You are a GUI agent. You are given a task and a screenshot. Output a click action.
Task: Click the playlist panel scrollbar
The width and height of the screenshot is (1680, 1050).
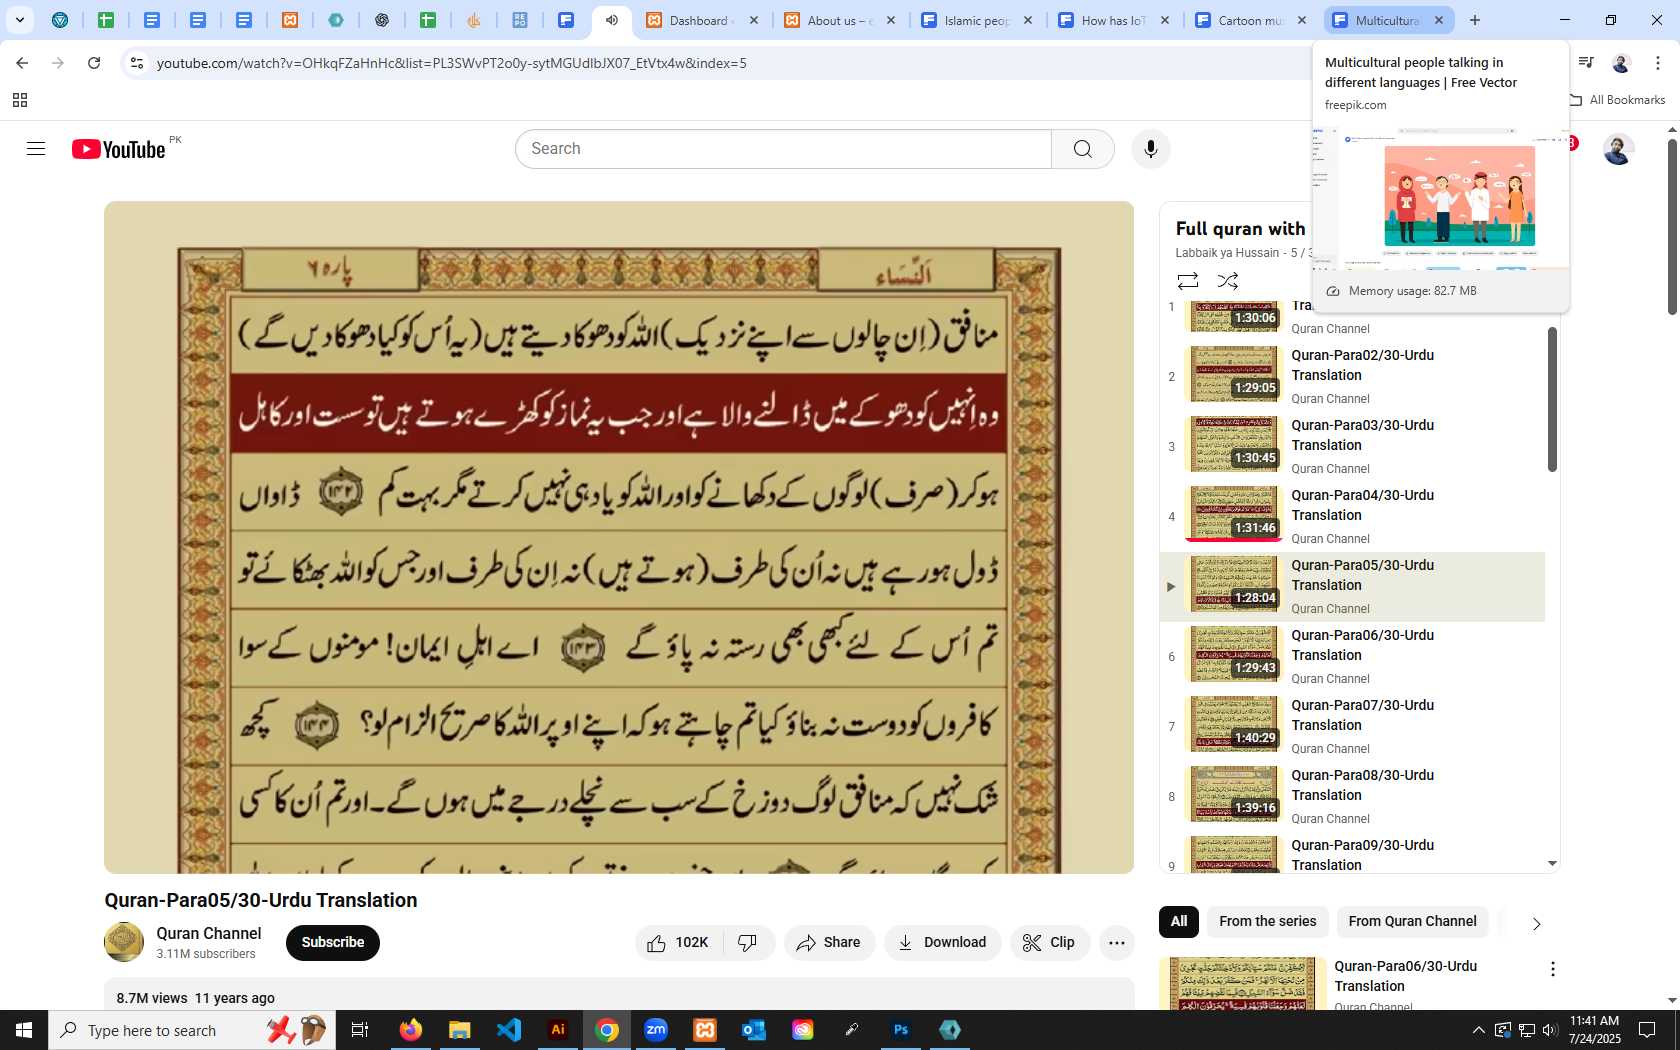click(1552, 400)
